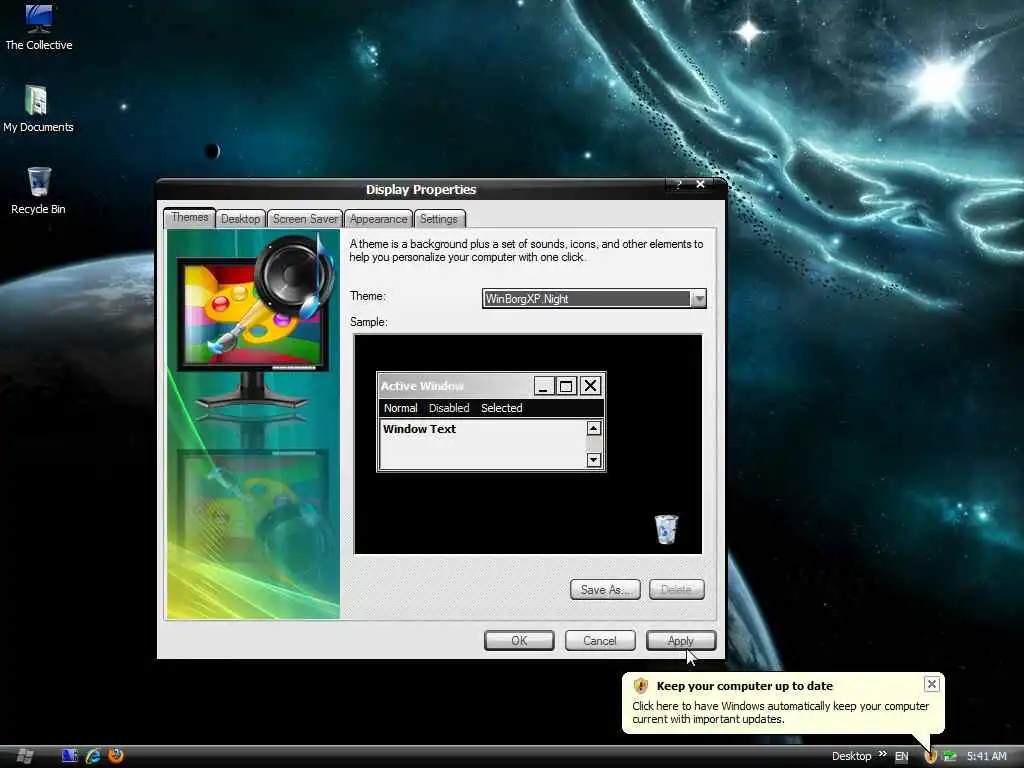Click minimize button in sample Active Window
This screenshot has height=768, width=1024.
pos(543,386)
